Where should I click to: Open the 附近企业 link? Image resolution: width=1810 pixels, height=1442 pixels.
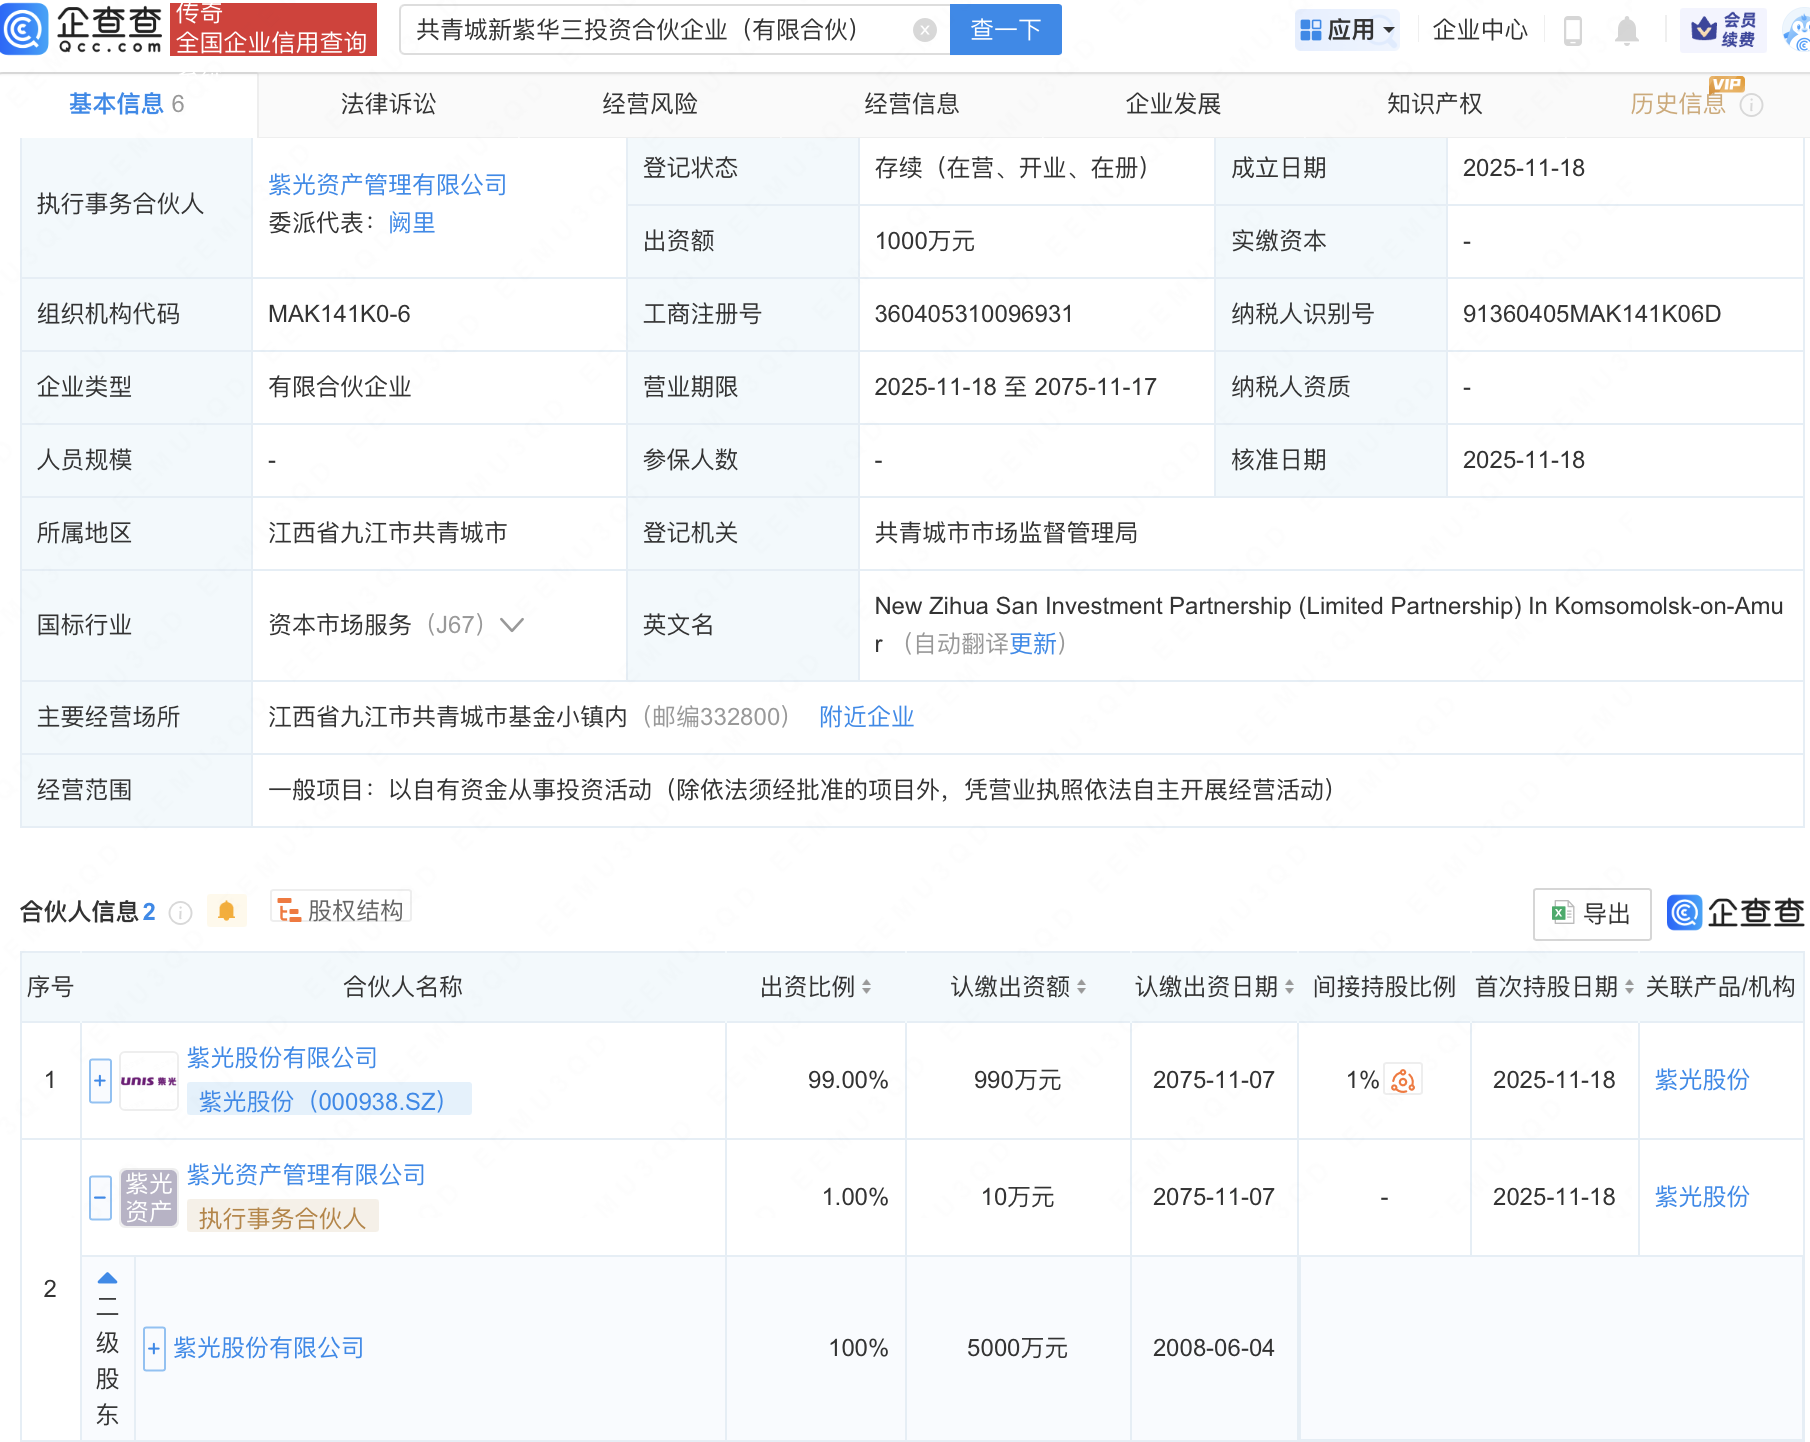pyautogui.click(x=866, y=717)
